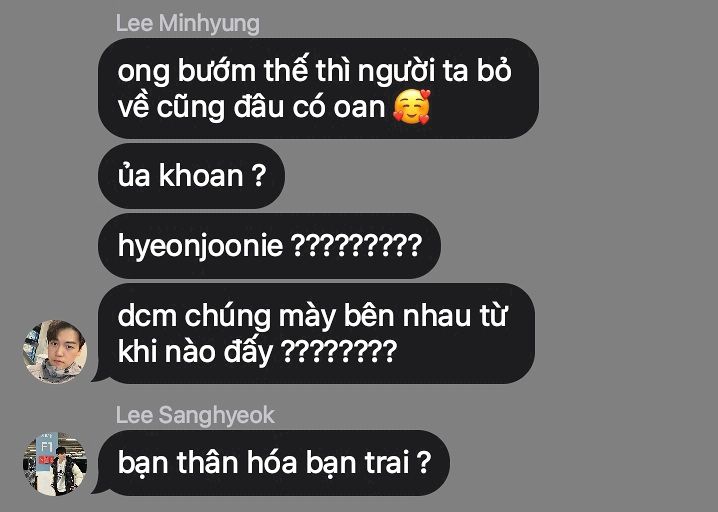The width and height of the screenshot is (718, 512).
Task: Select the 'bạn thân hóa bạn trai ?' bubble
Action: [274, 463]
